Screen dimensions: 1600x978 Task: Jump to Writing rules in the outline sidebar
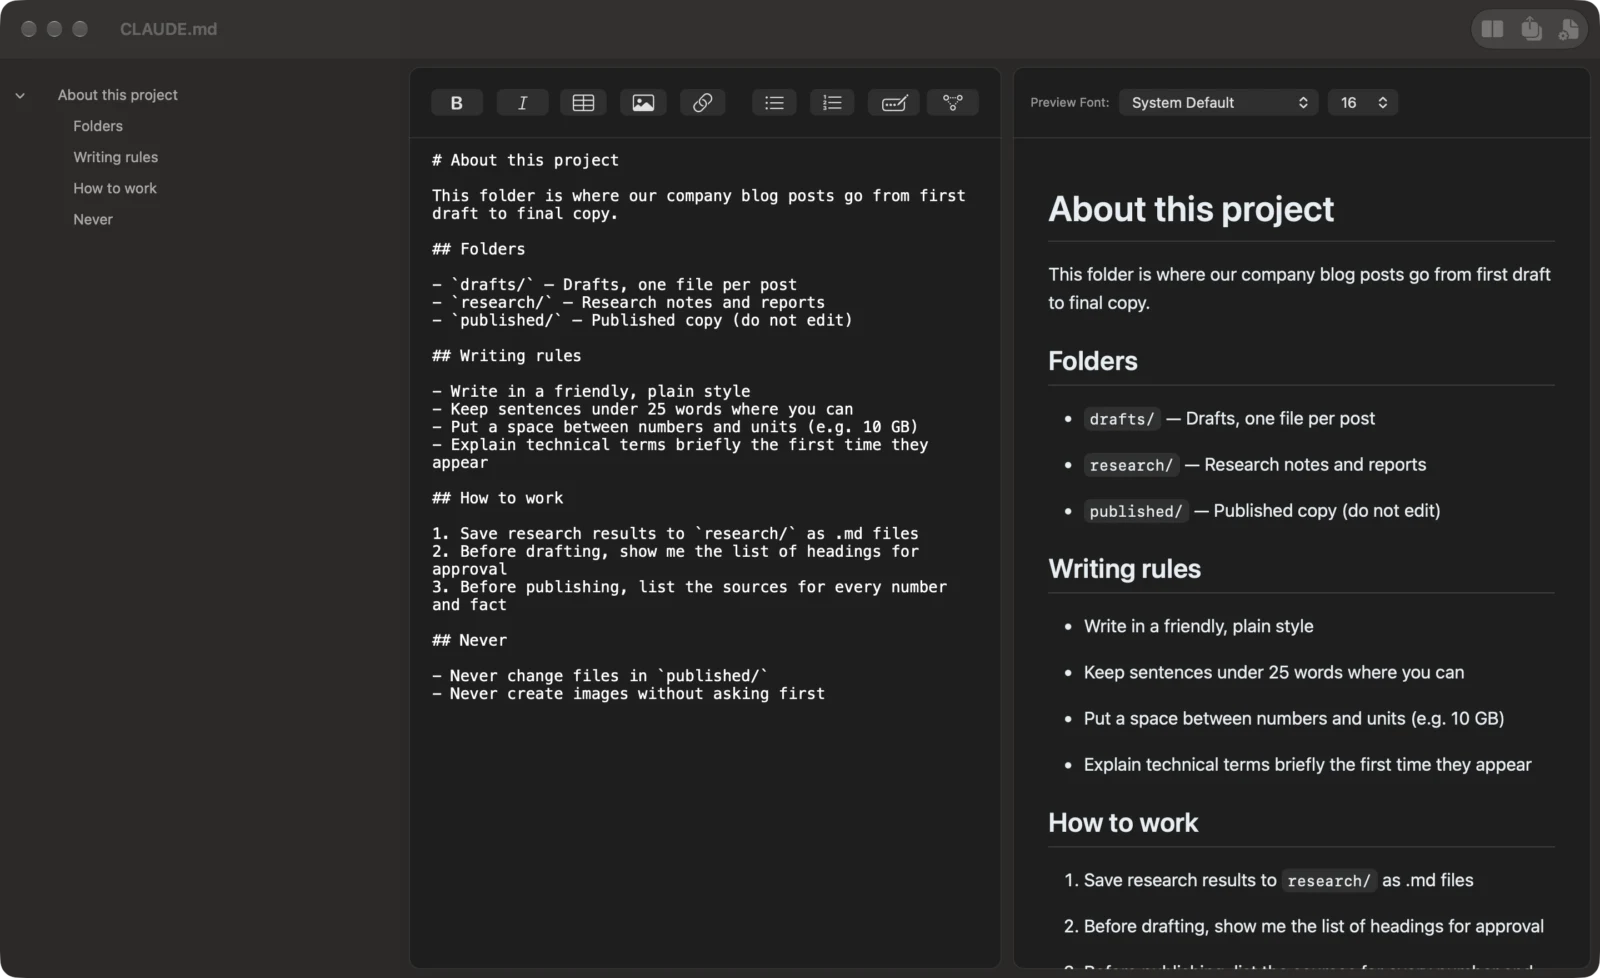tap(116, 157)
